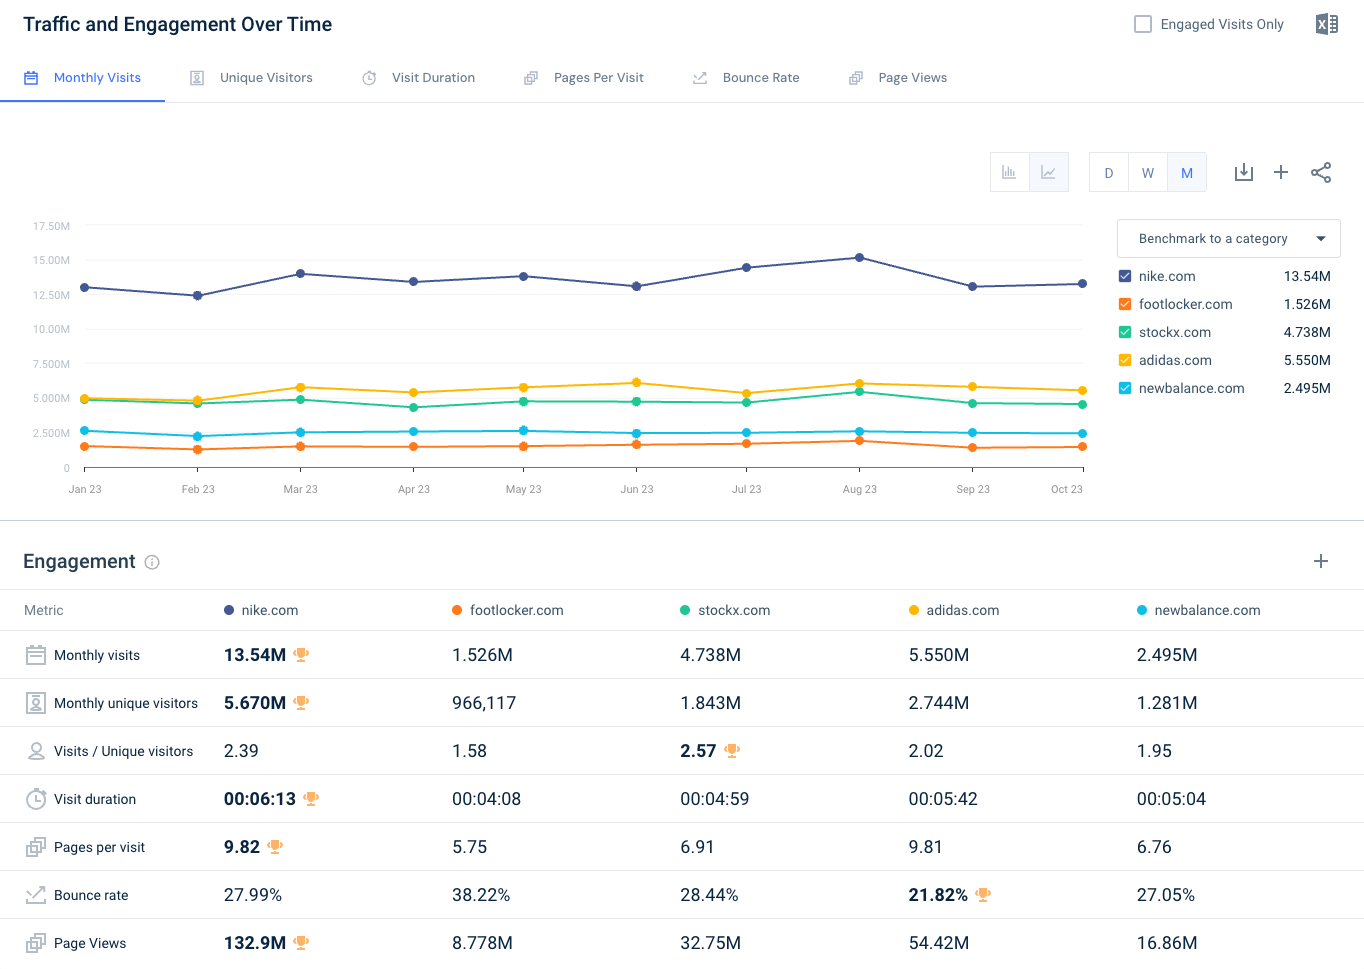Click adidas.com column header in table

point(954,610)
